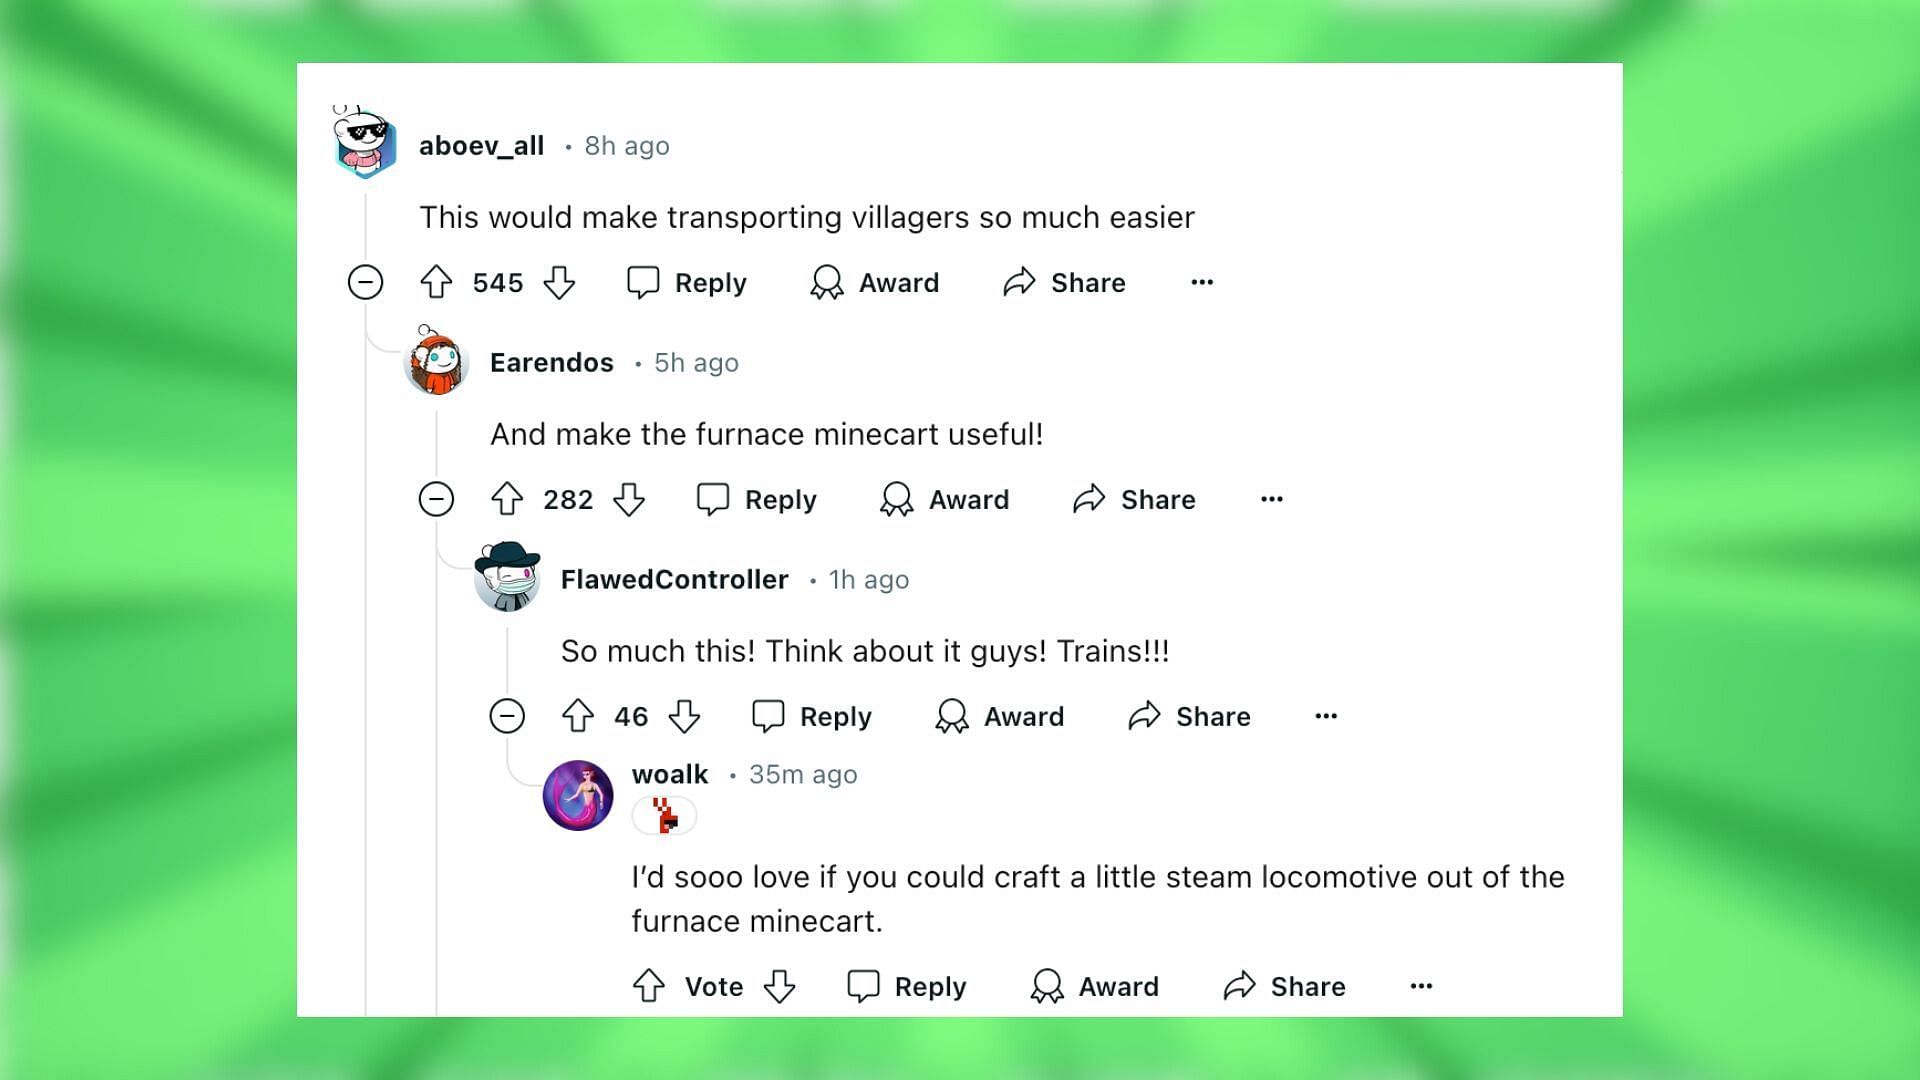1920x1080 pixels.
Task: Click Reply on the Earendos comment
Action: [760, 498]
